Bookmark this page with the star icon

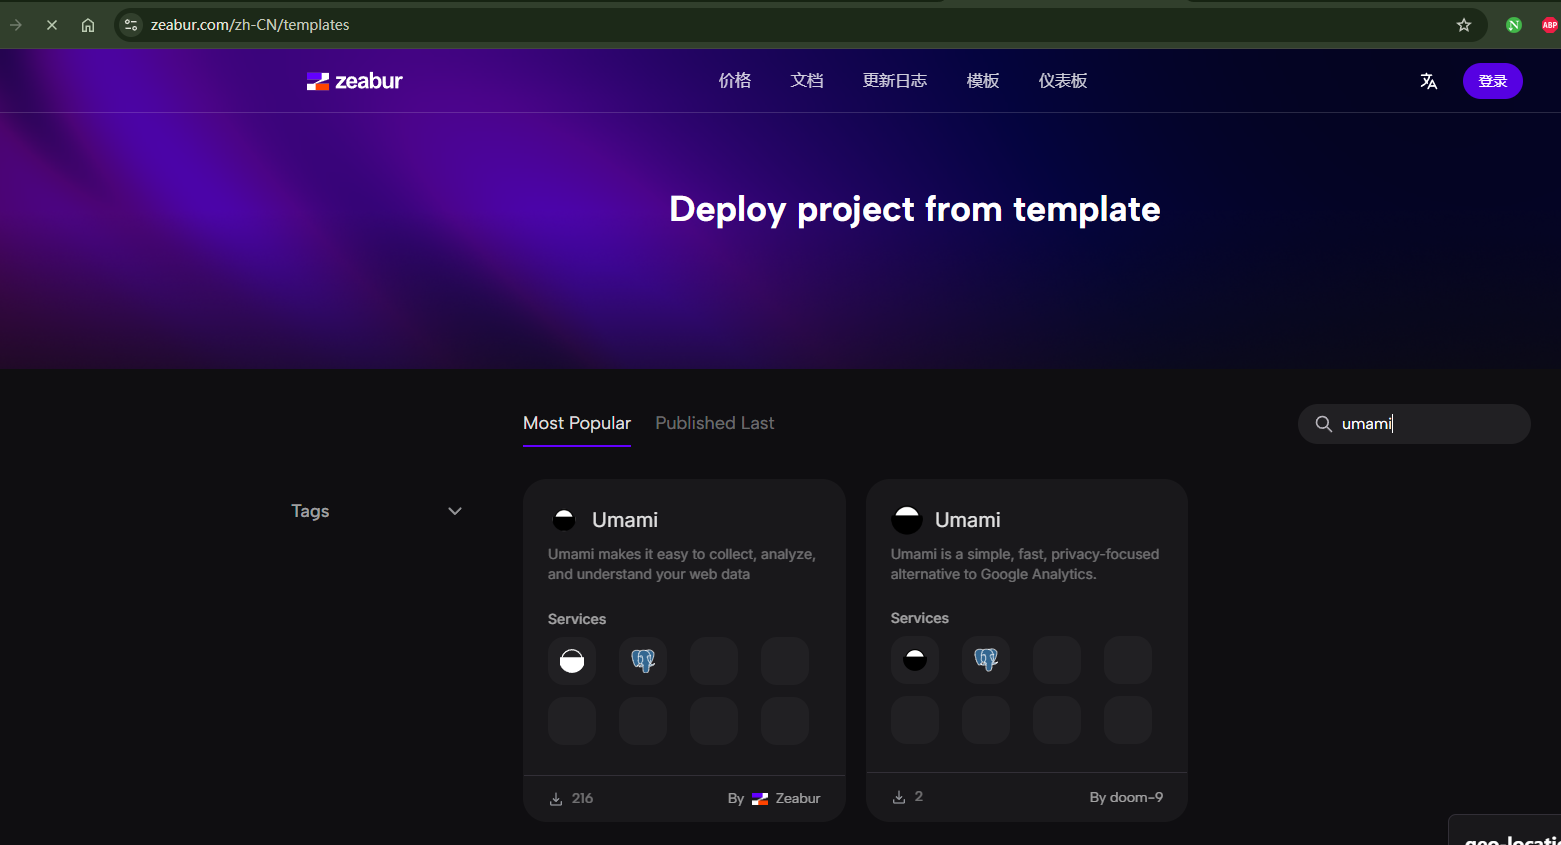click(1464, 25)
